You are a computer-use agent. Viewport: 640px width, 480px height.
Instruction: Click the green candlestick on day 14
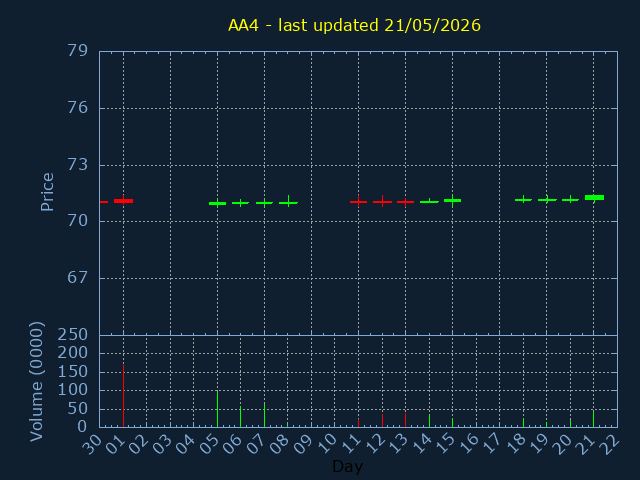coord(429,202)
